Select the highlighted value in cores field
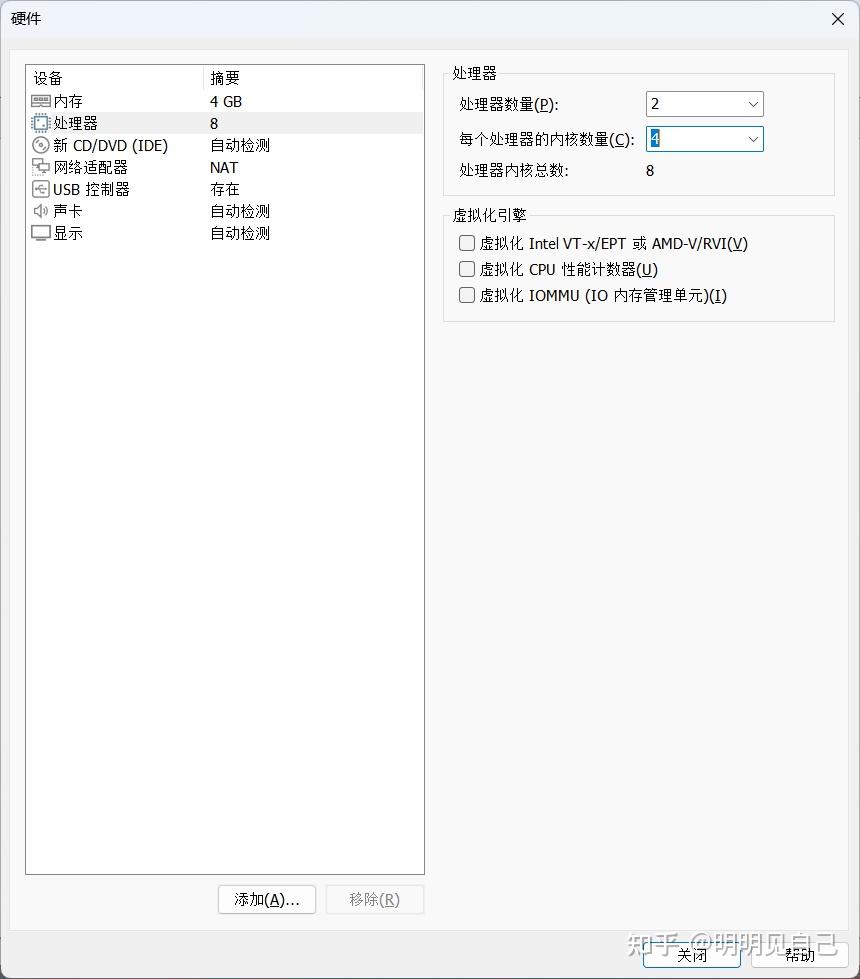 pyautogui.click(x=655, y=139)
